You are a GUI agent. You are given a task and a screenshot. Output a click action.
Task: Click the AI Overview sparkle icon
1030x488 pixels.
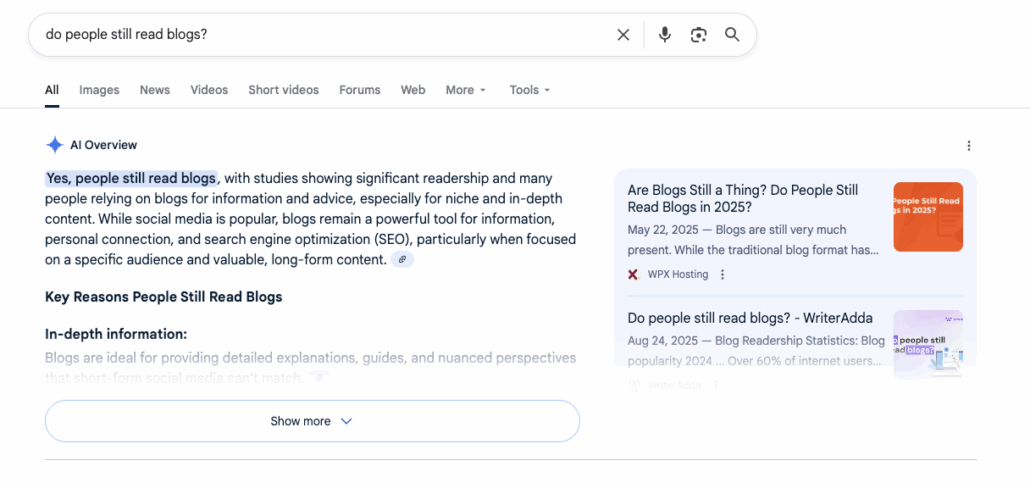tap(55, 145)
